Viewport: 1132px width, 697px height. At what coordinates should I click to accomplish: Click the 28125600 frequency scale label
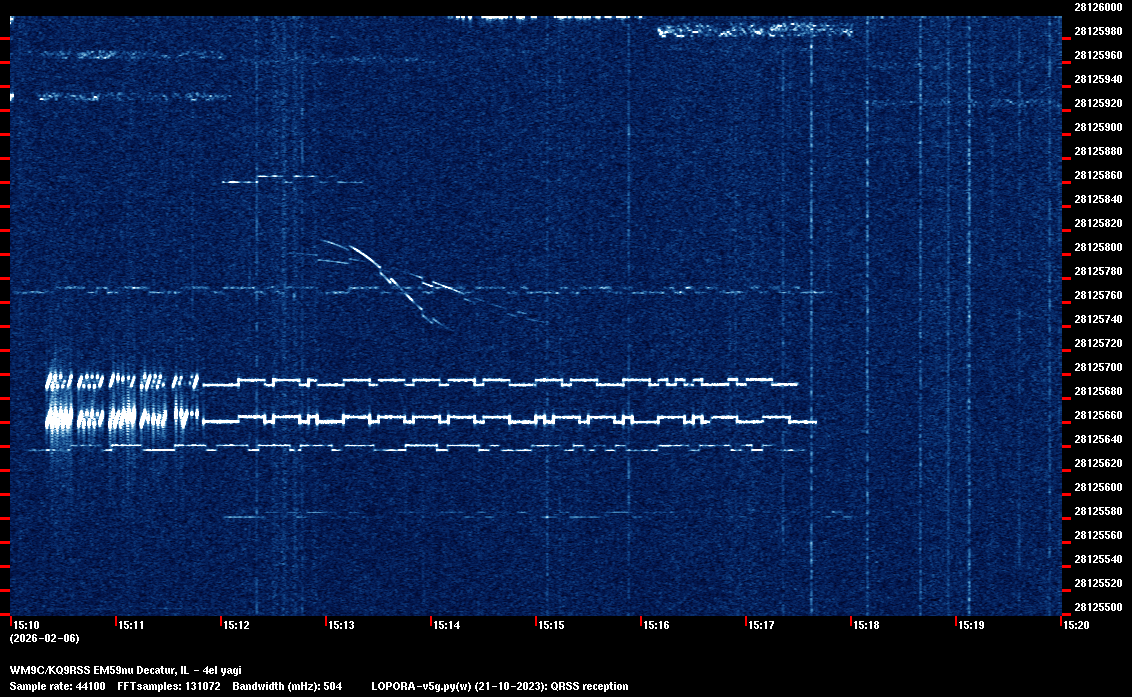(x=1097, y=487)
